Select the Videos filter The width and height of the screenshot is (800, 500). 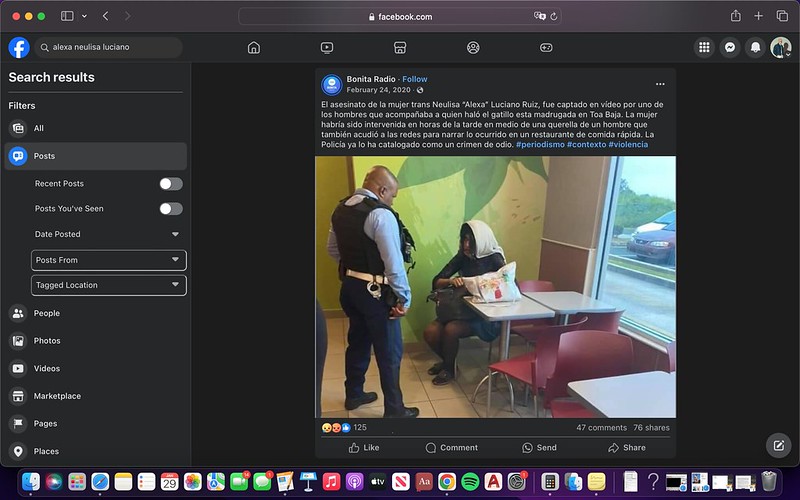95,368
